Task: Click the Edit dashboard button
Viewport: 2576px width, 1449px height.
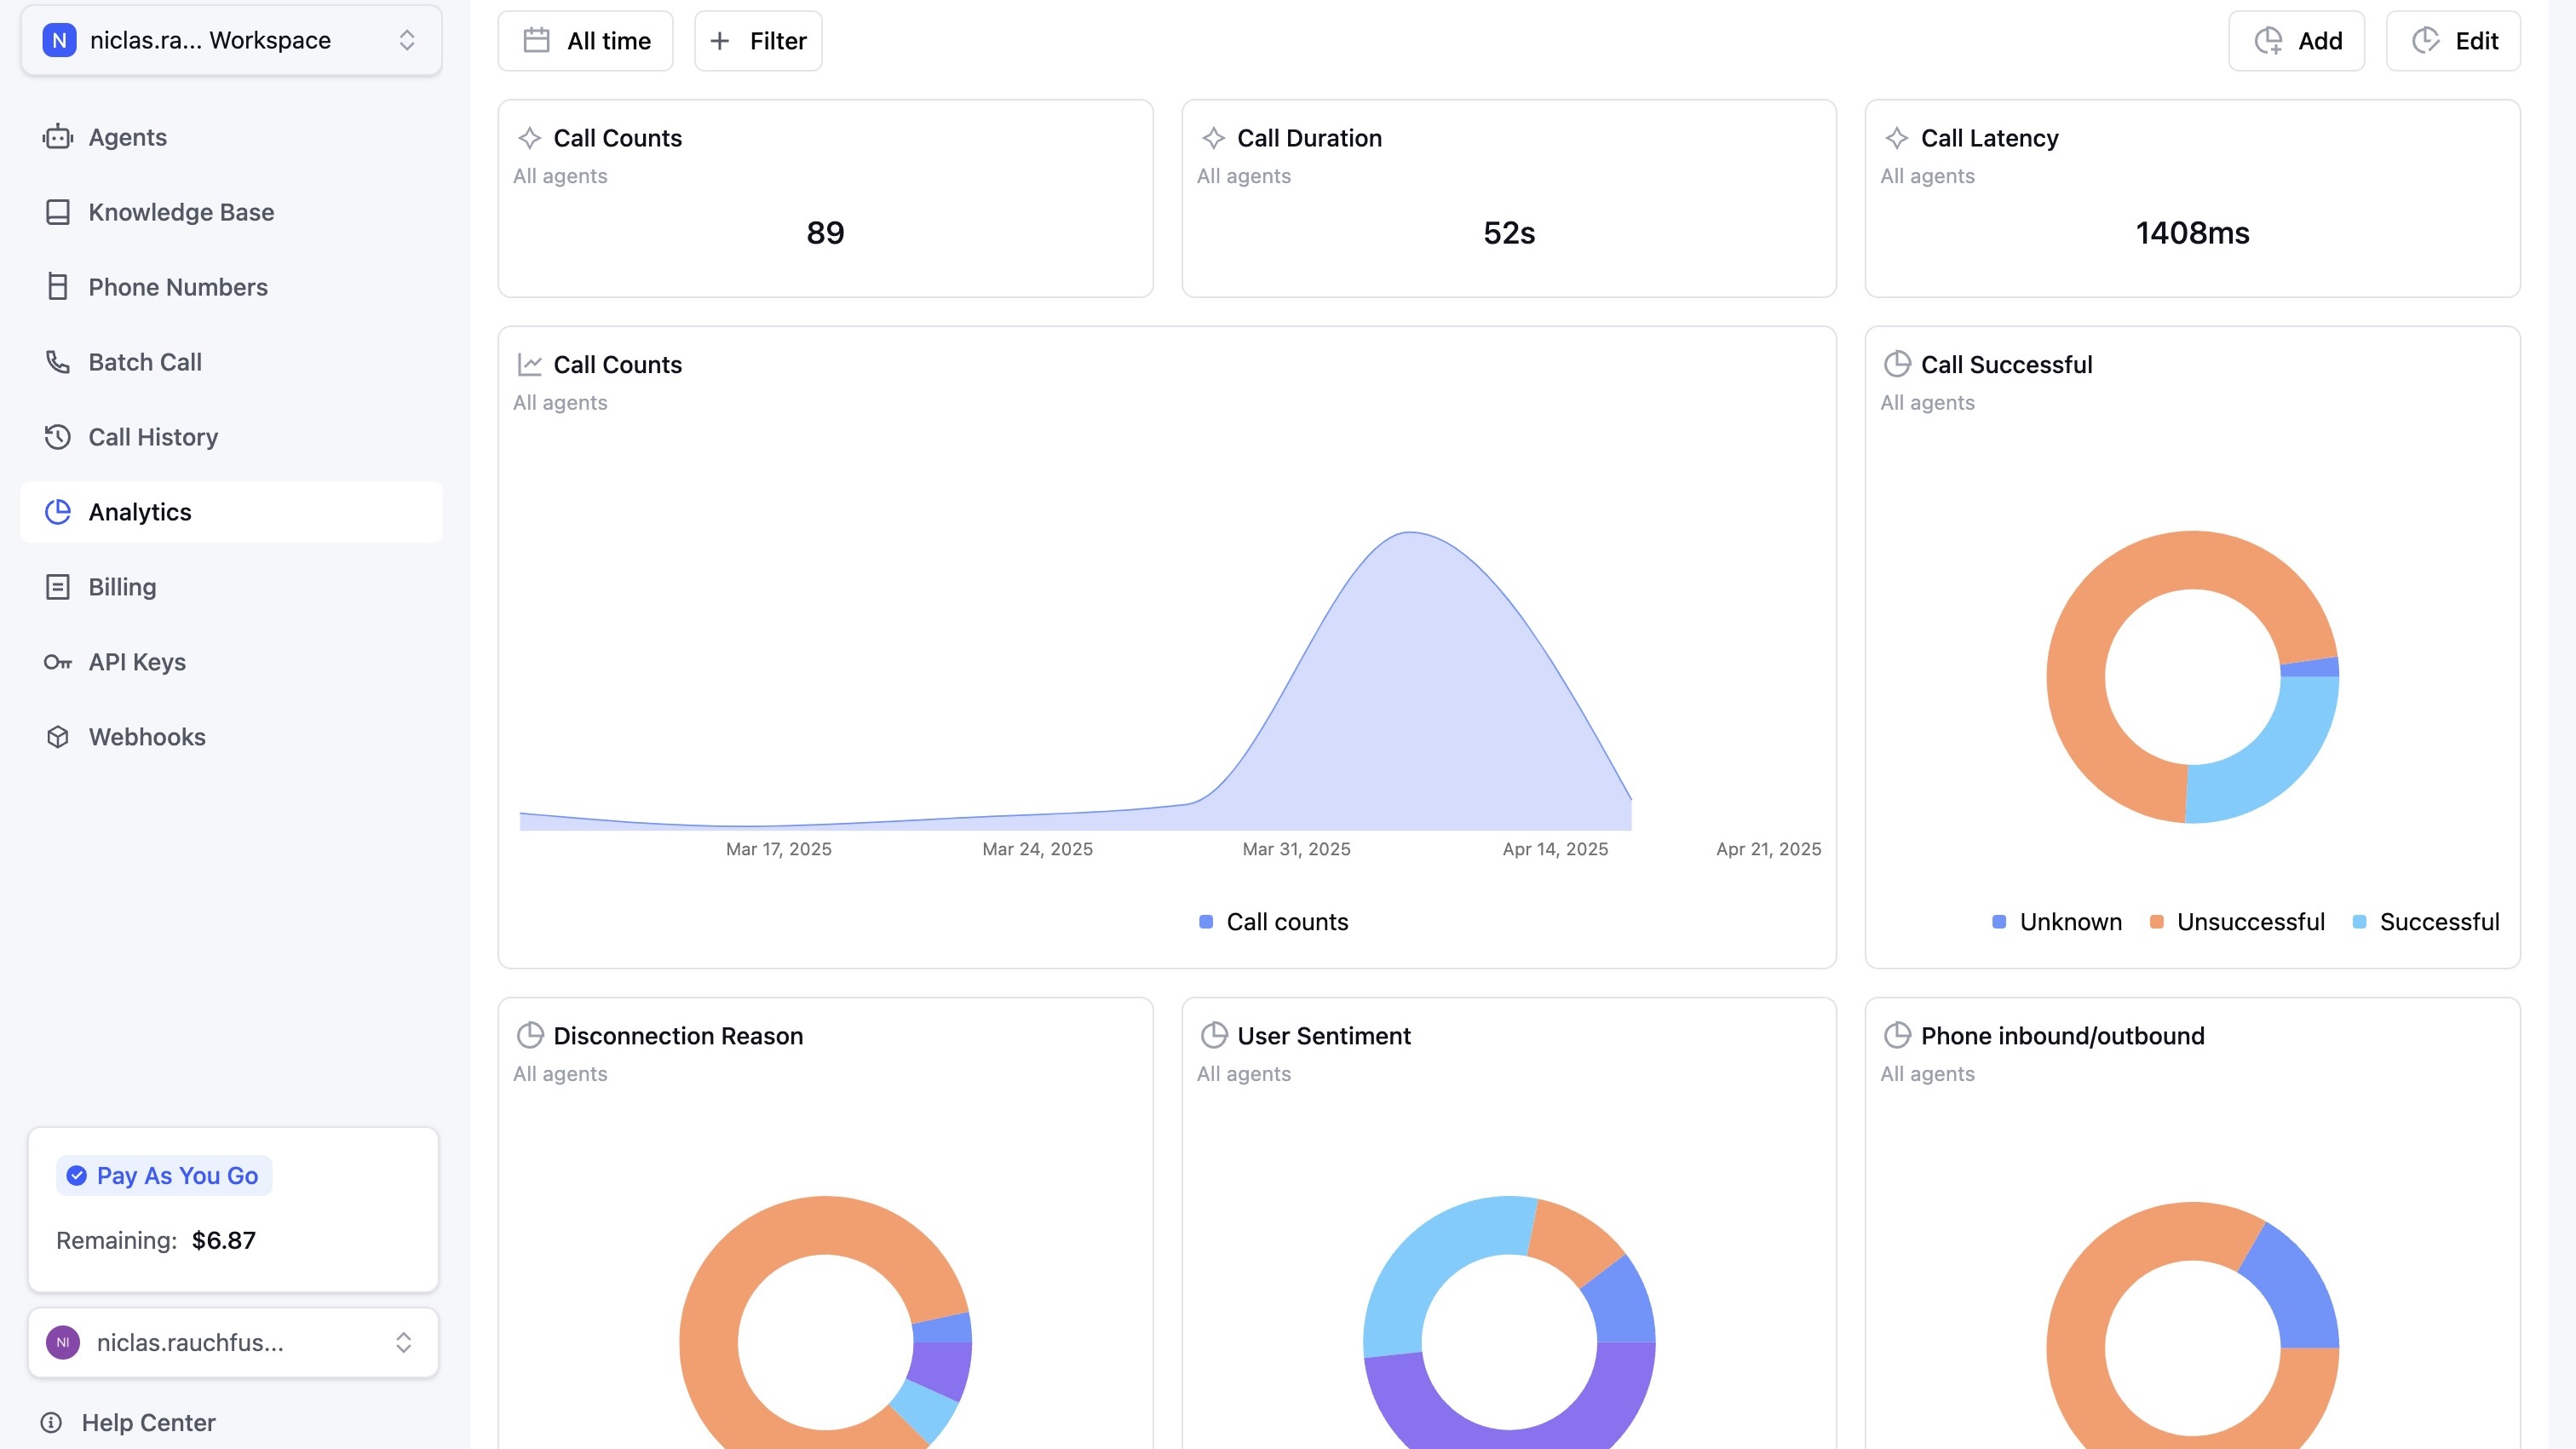Action: tap(2453, 41)
